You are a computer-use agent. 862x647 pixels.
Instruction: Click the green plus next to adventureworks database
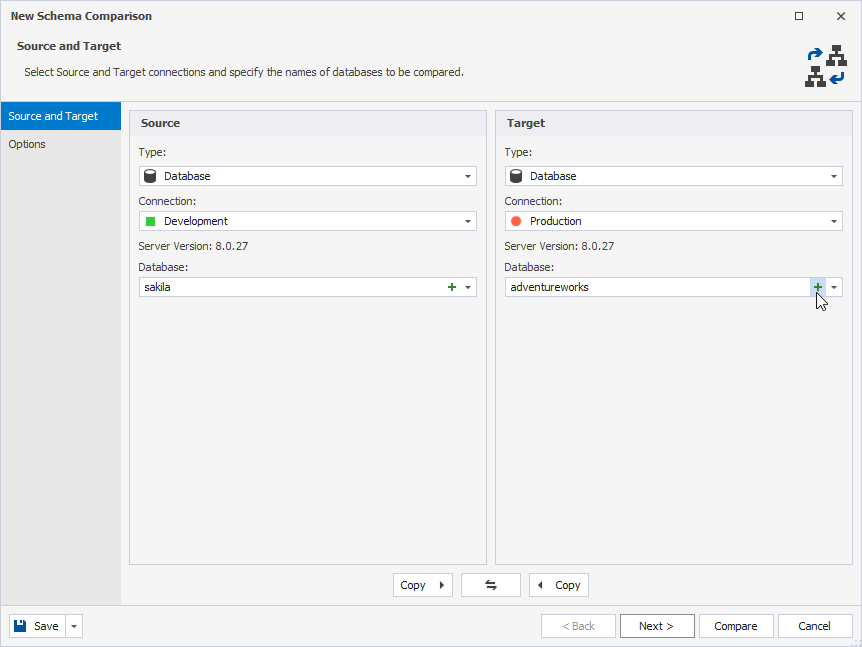[x=818, y=287]
